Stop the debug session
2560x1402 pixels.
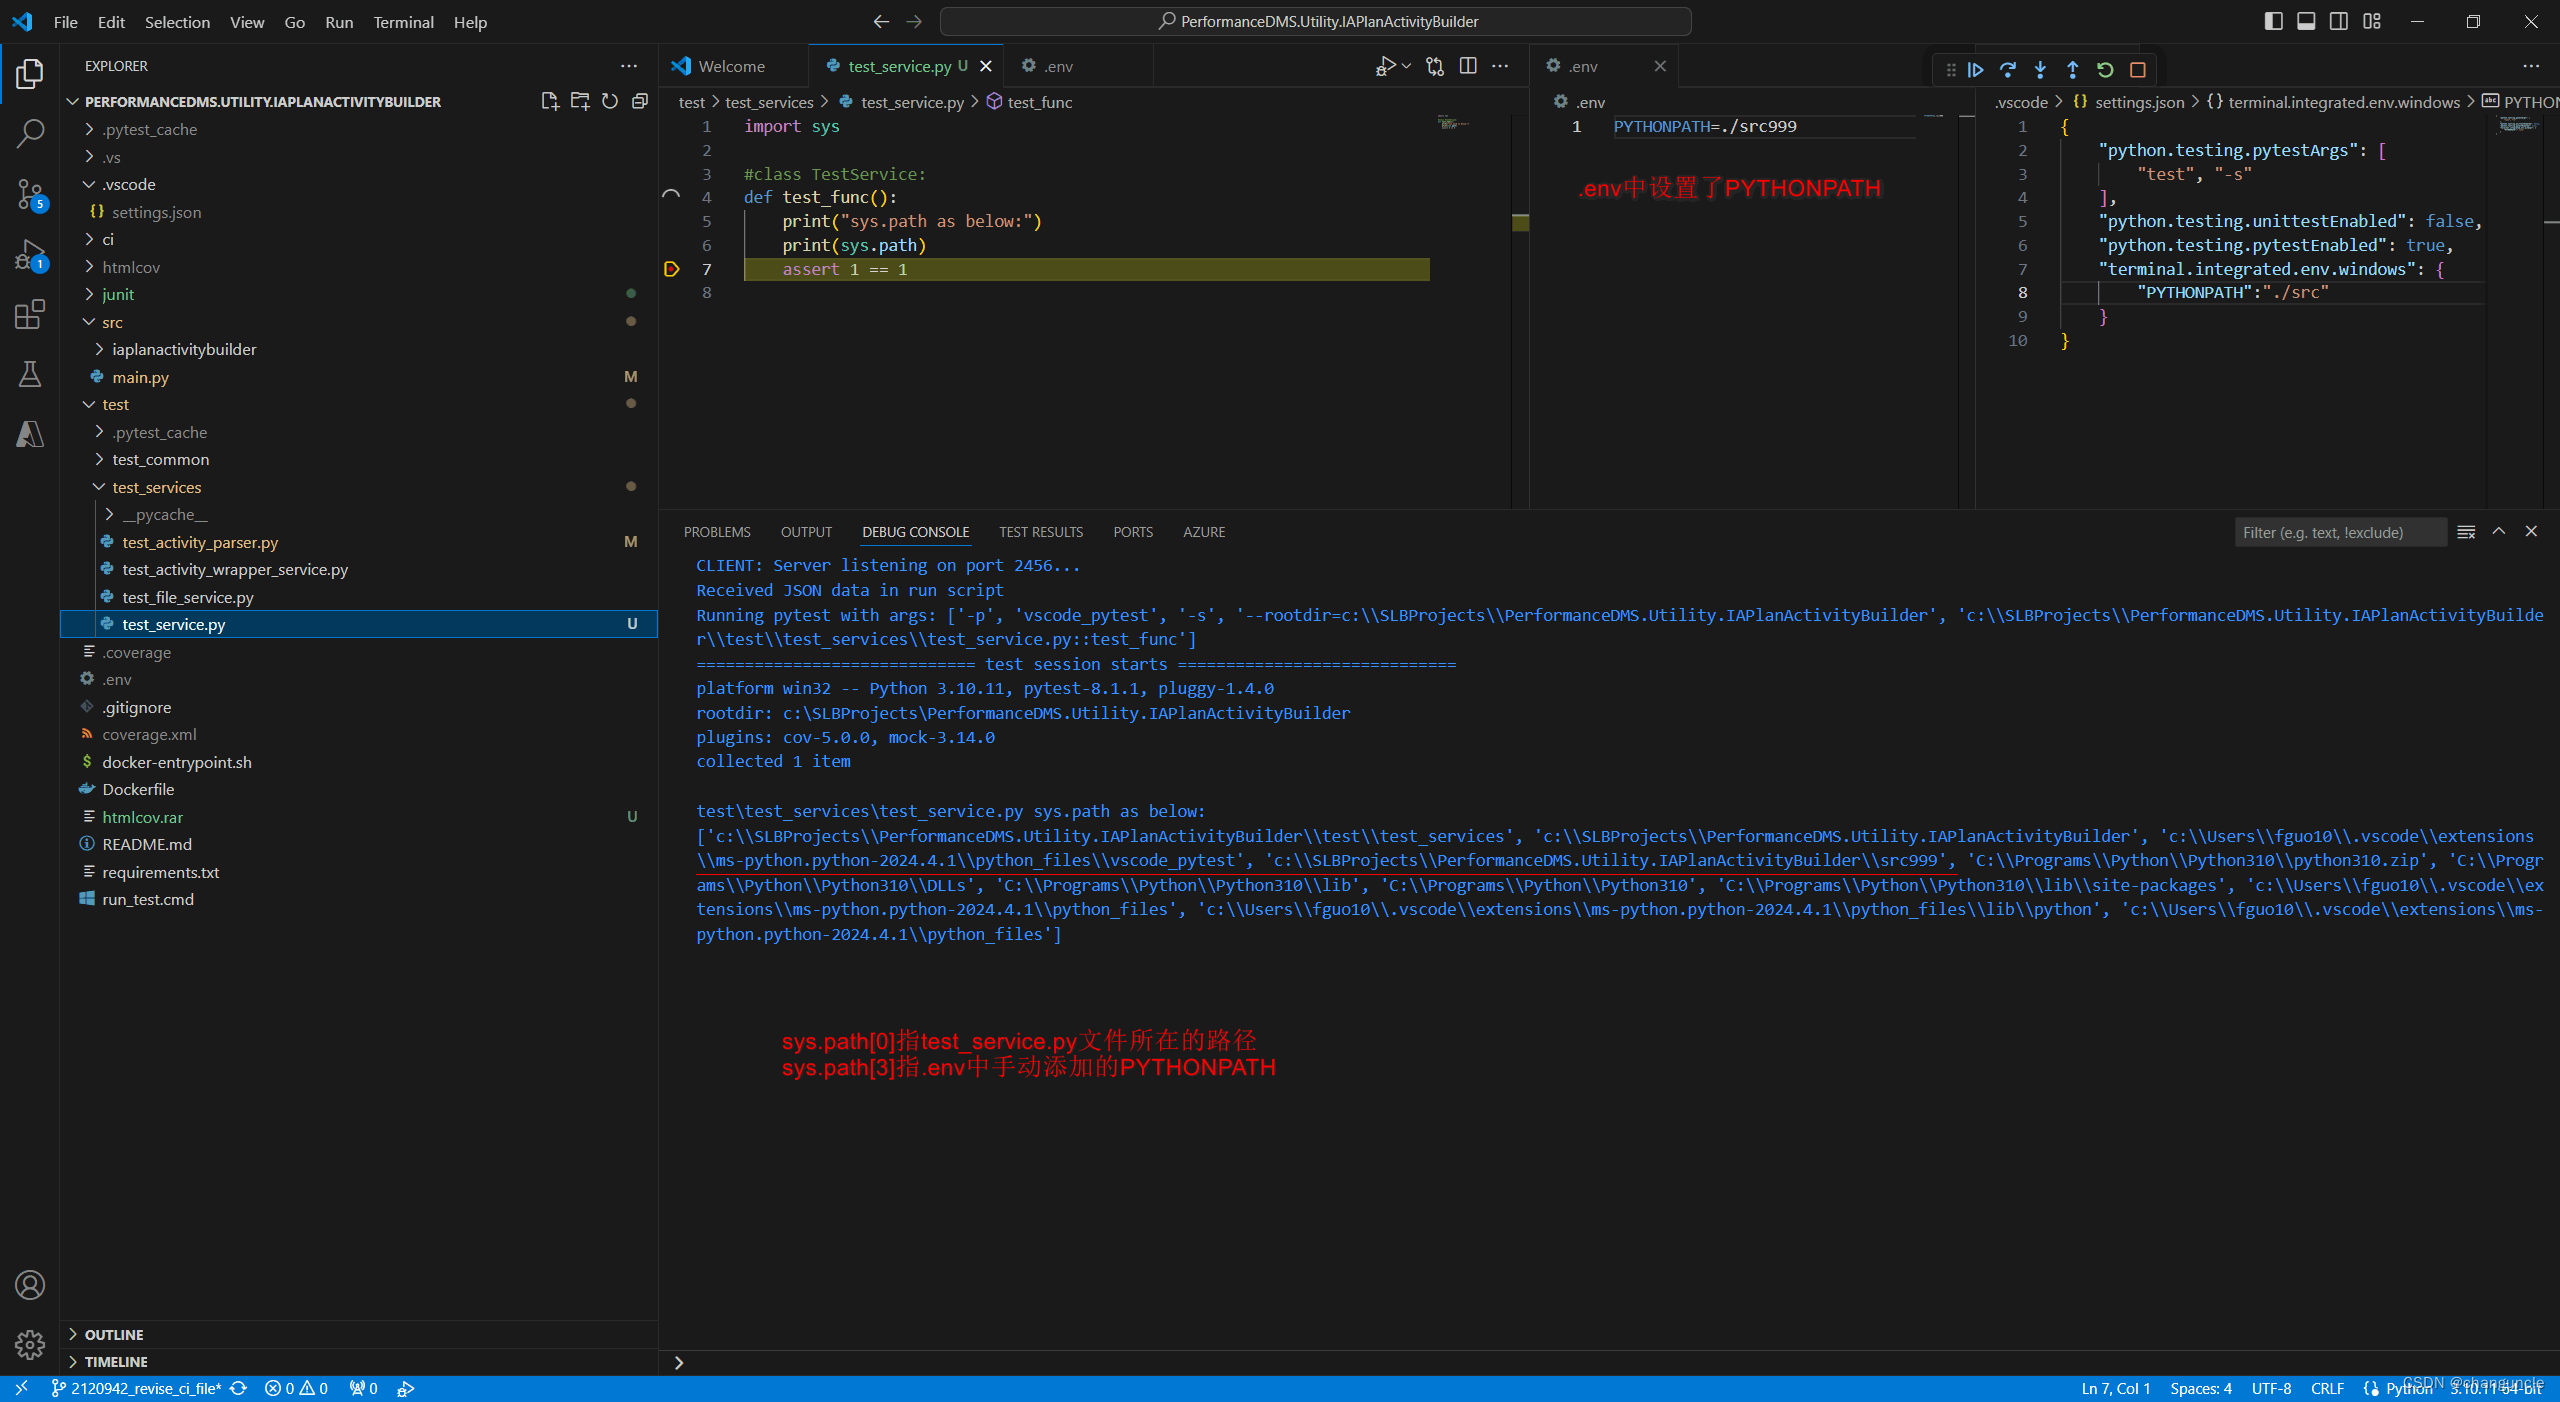pyautogui.click(x=2138, y=70)
